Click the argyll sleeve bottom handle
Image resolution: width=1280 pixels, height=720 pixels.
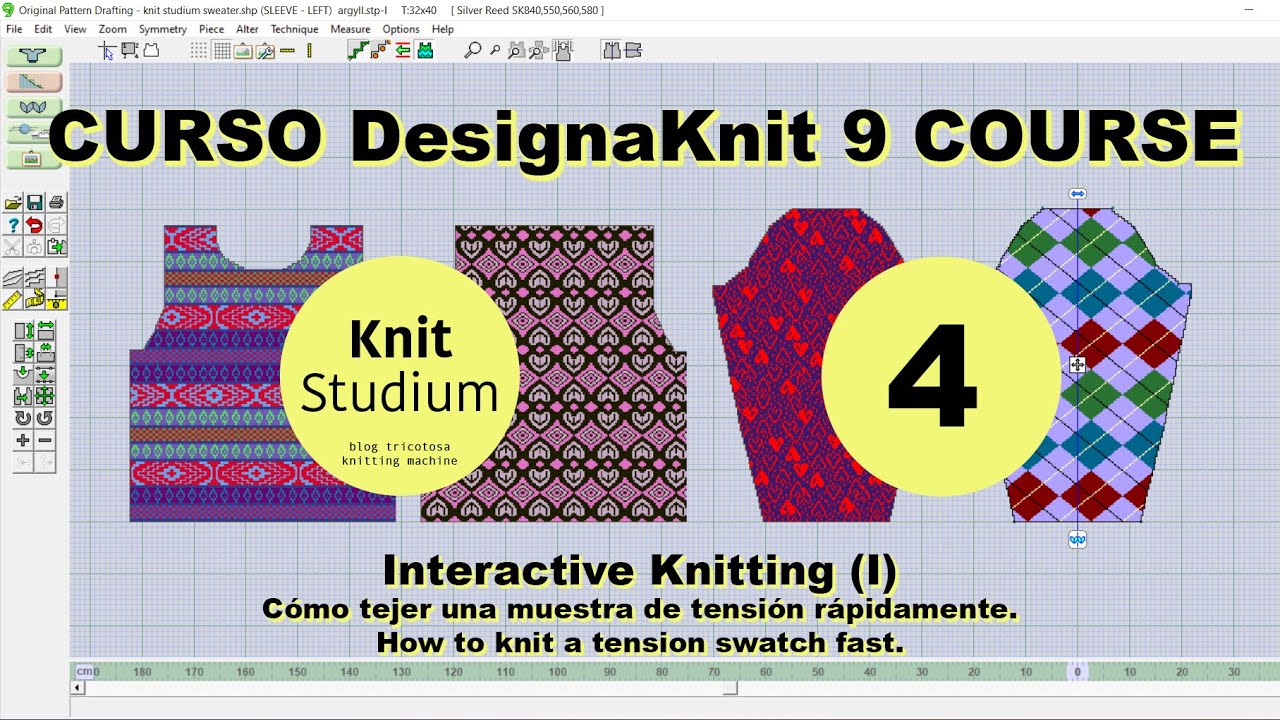click(x=1077, y=539)
